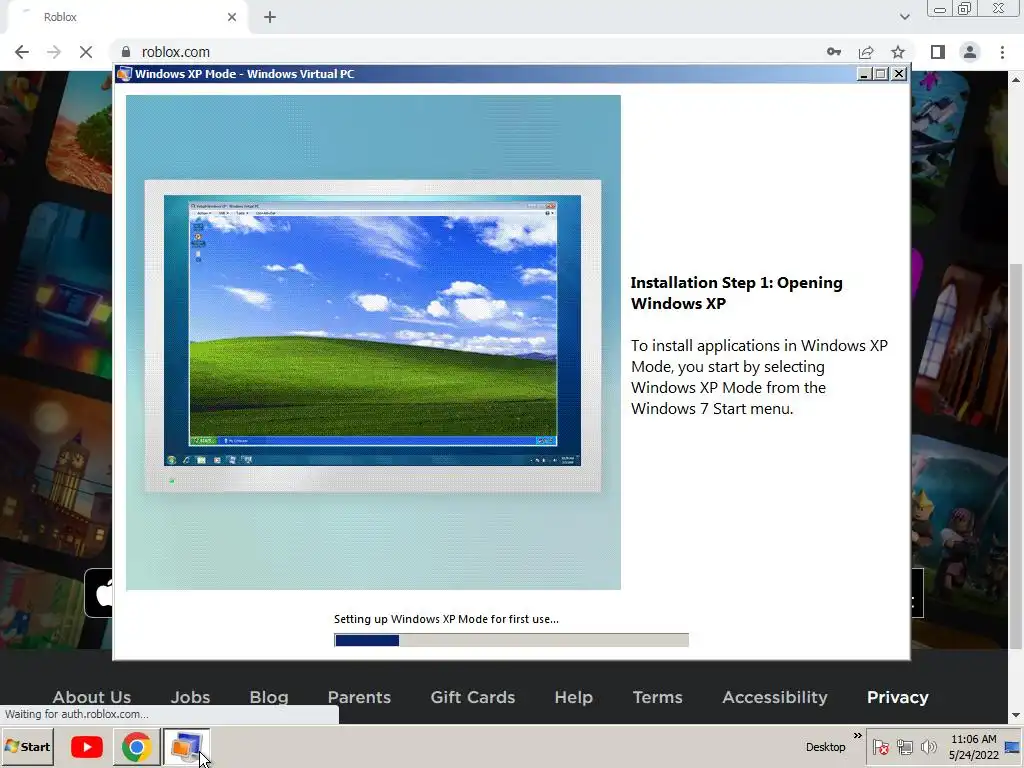The height and width of the screenshot is (768, 1024).
Task: Click the page scrollbar up arrow
Action: coord(1016,80)
